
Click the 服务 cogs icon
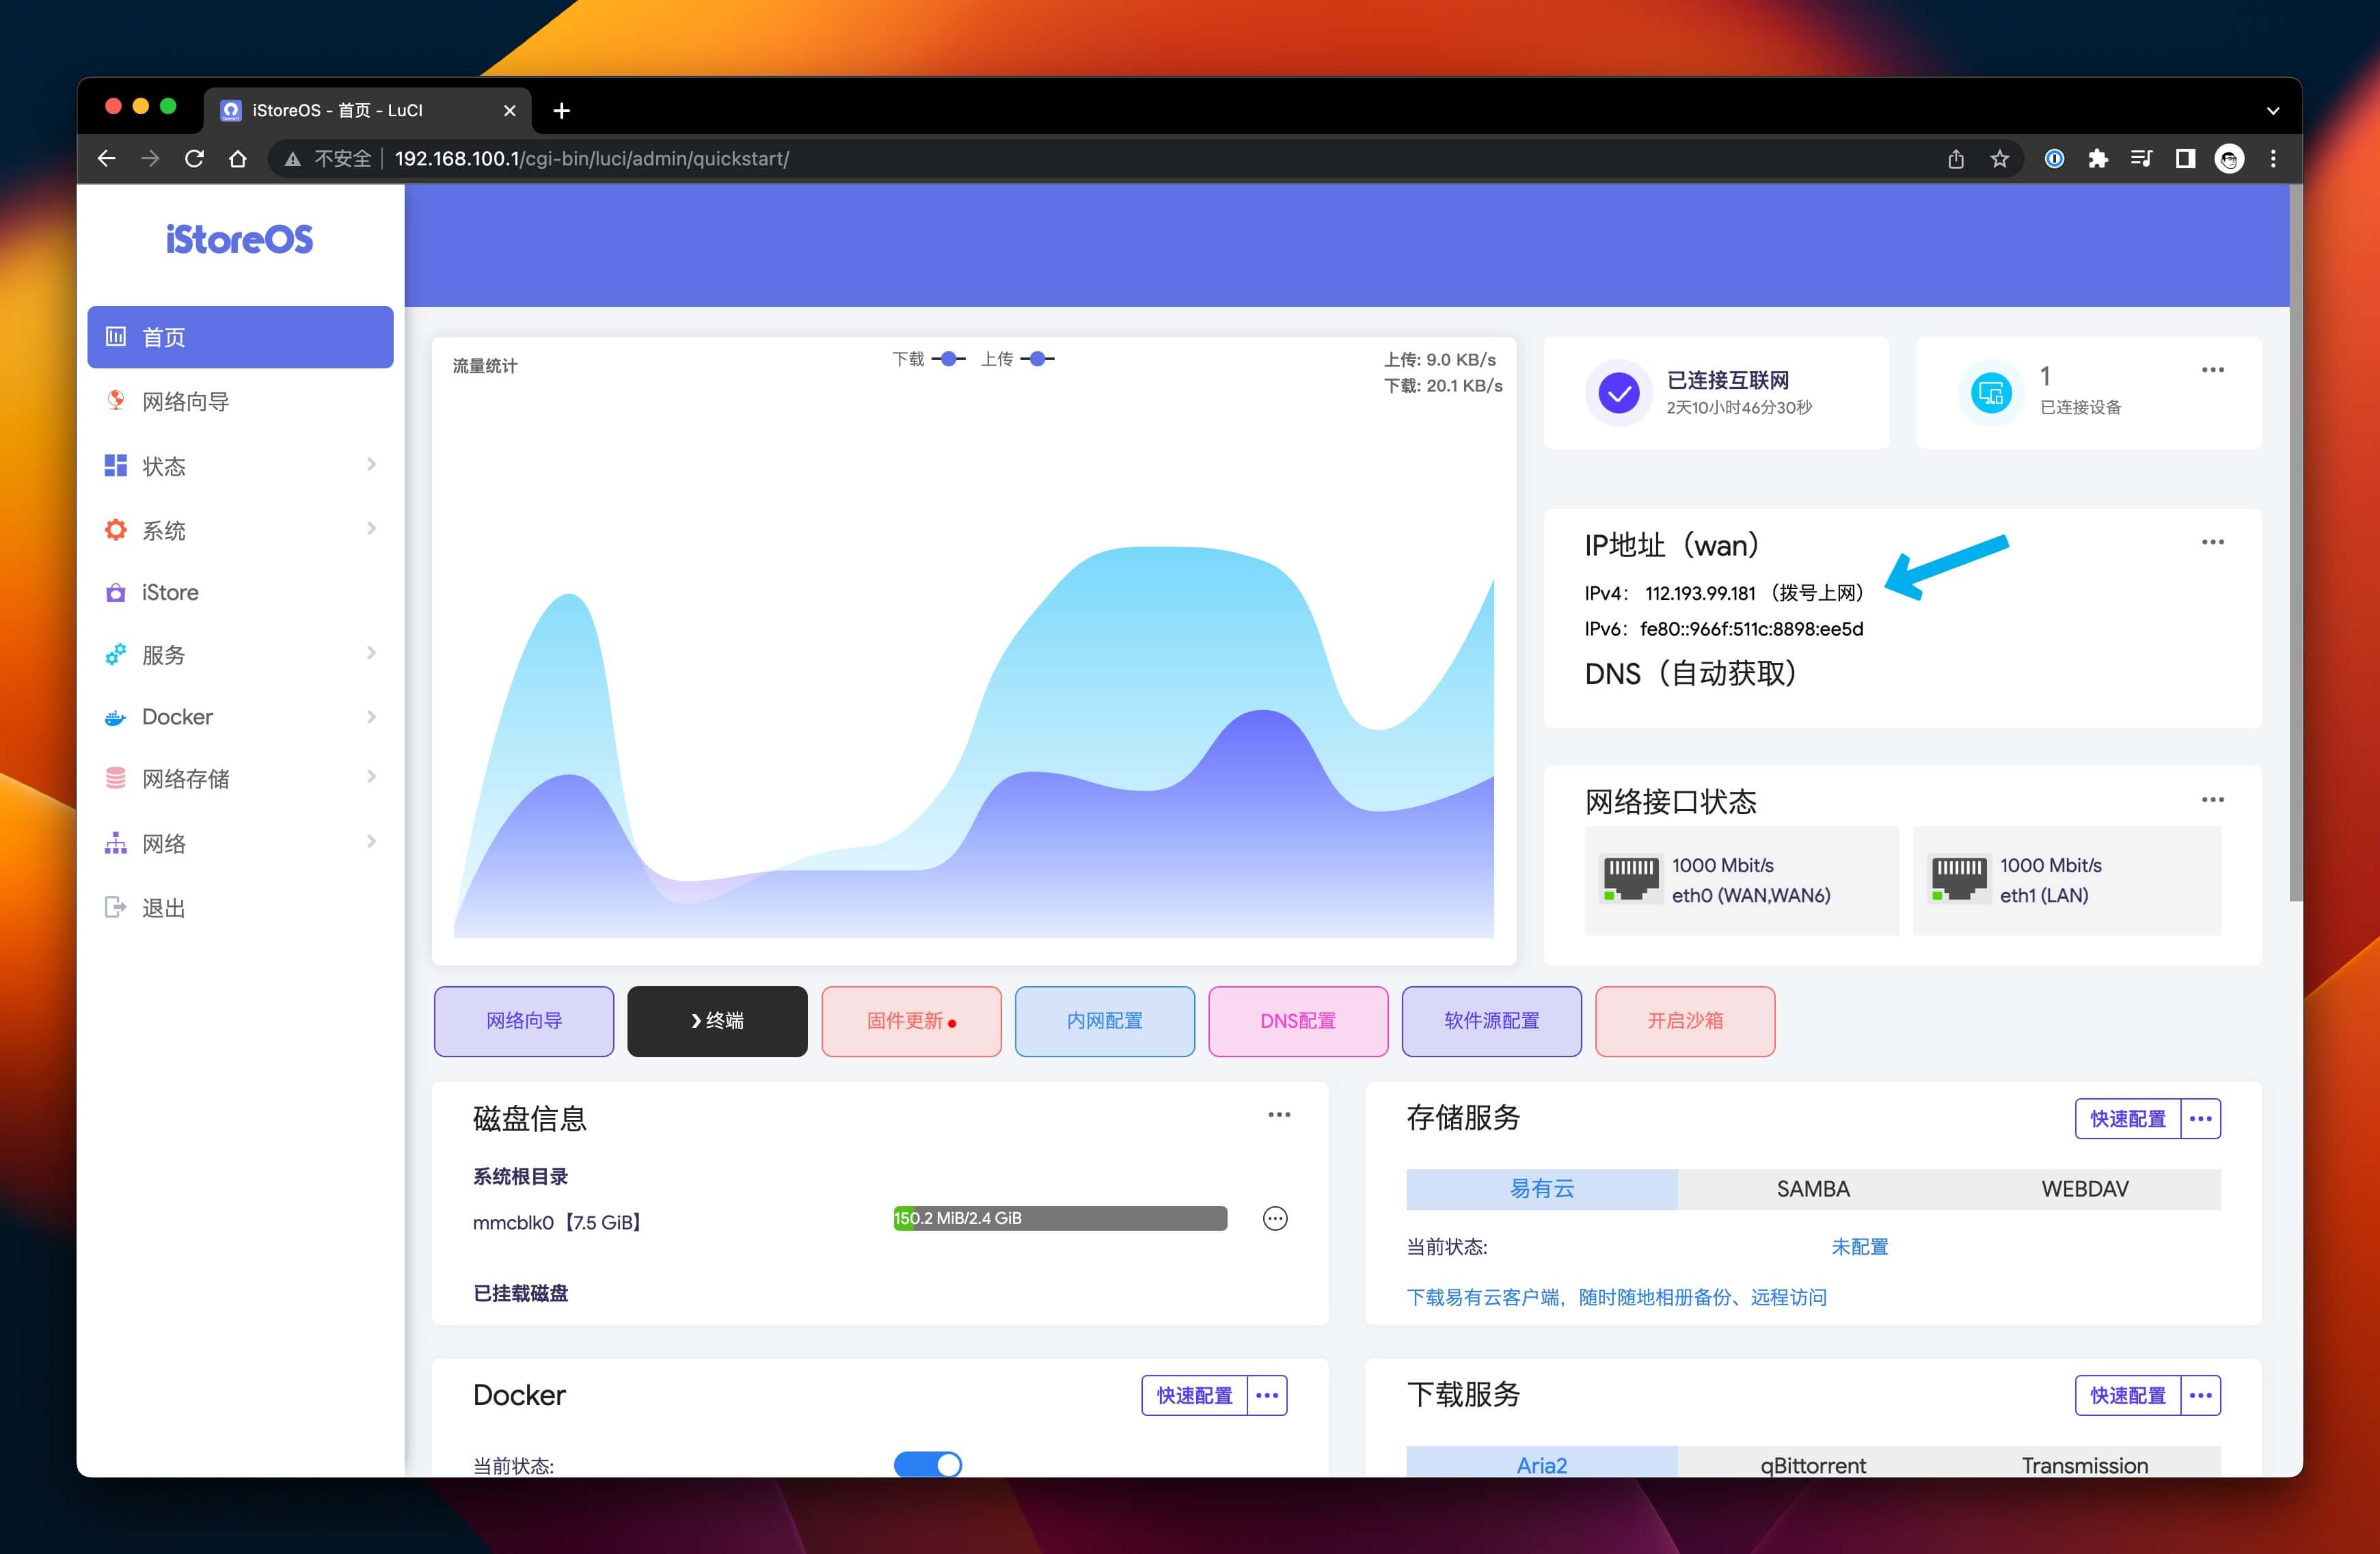[x=116, y=654]
